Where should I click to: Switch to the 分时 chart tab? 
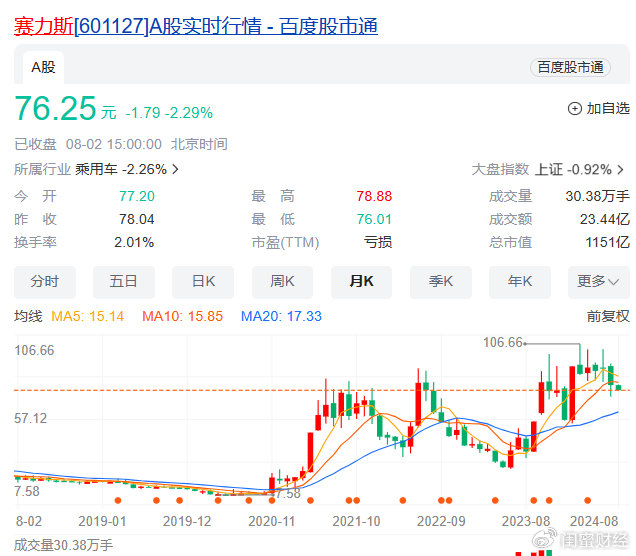pyautogui.click(x=45, y=281)
